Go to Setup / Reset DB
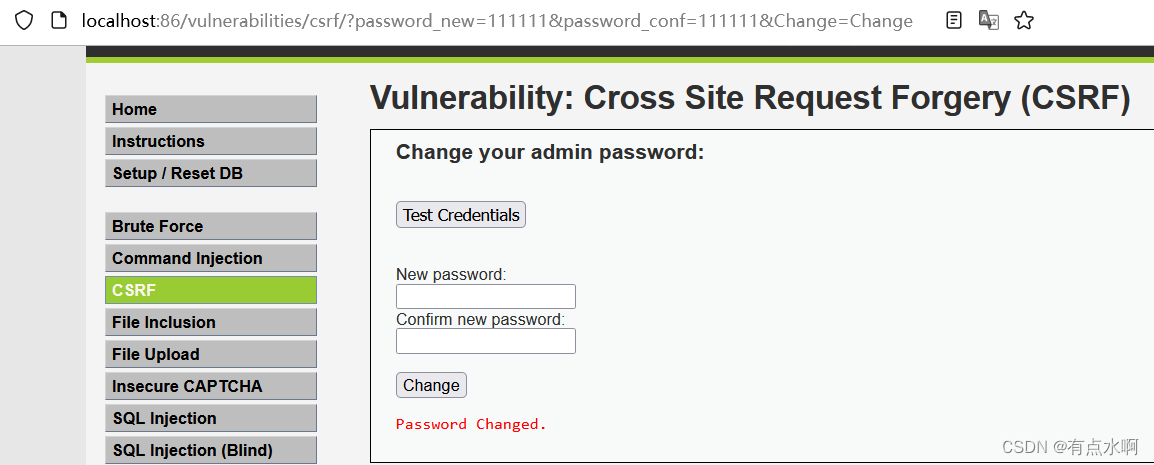Viewport: 1154px width, 465px height. [210, 173]
